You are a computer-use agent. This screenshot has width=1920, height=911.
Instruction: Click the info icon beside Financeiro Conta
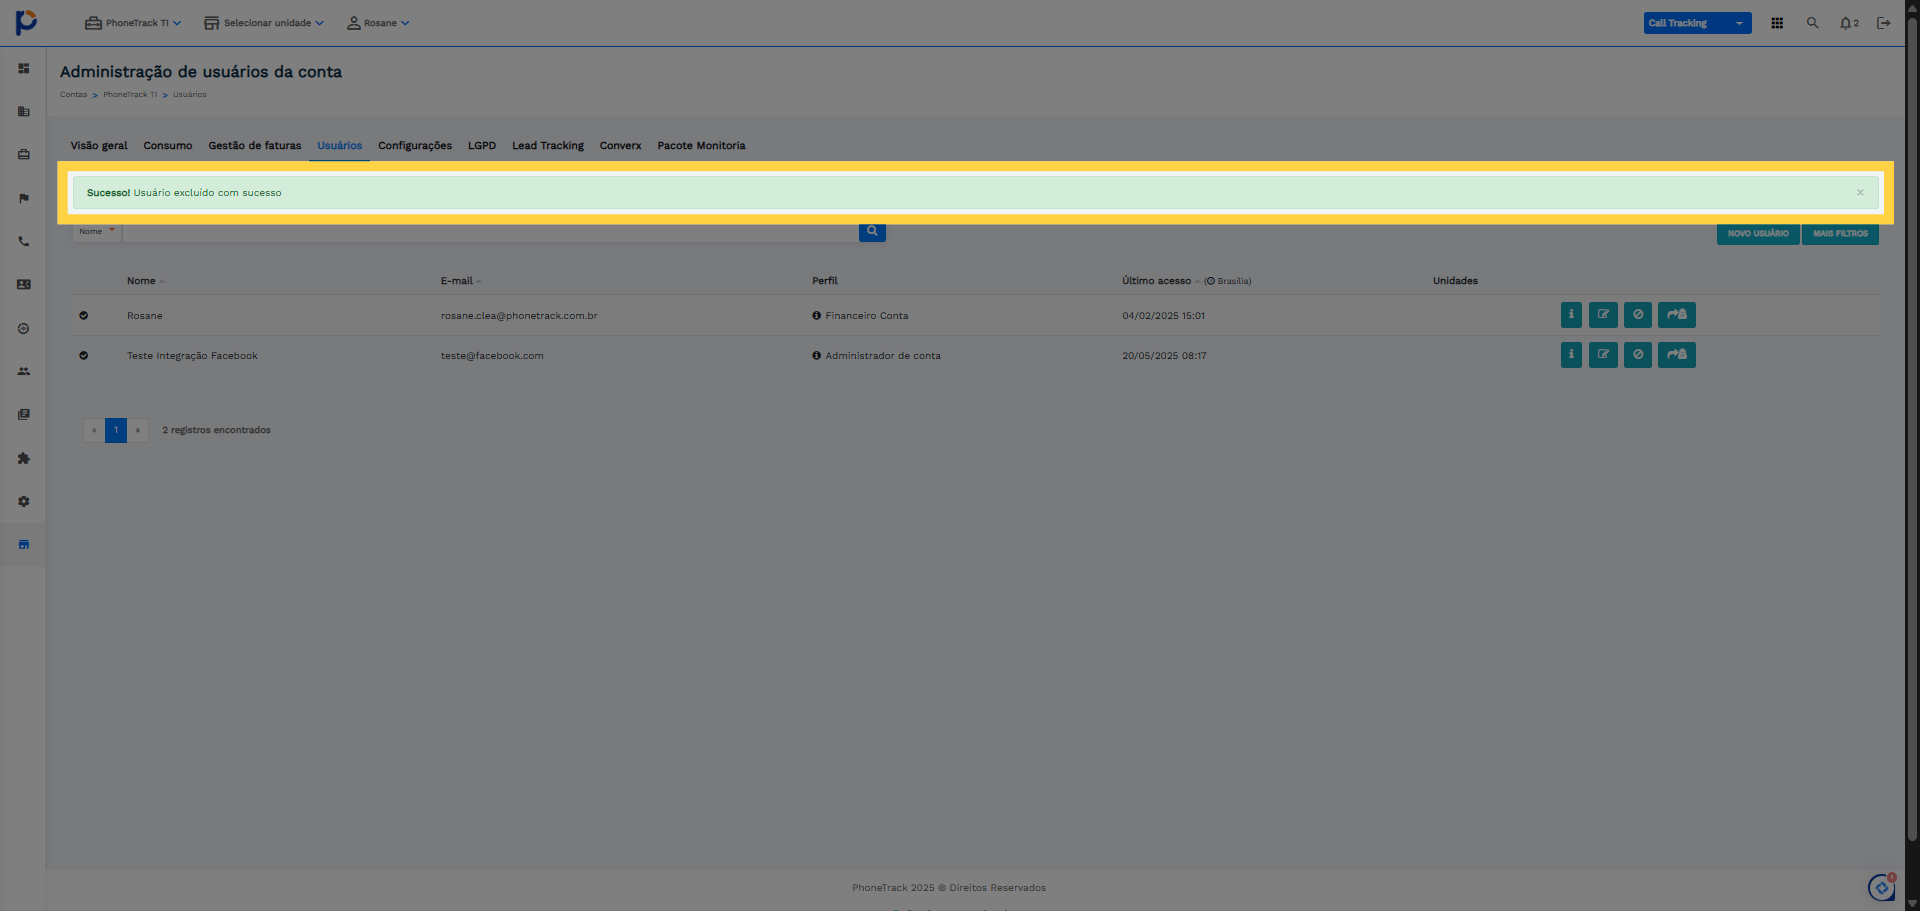click(816, 316)
